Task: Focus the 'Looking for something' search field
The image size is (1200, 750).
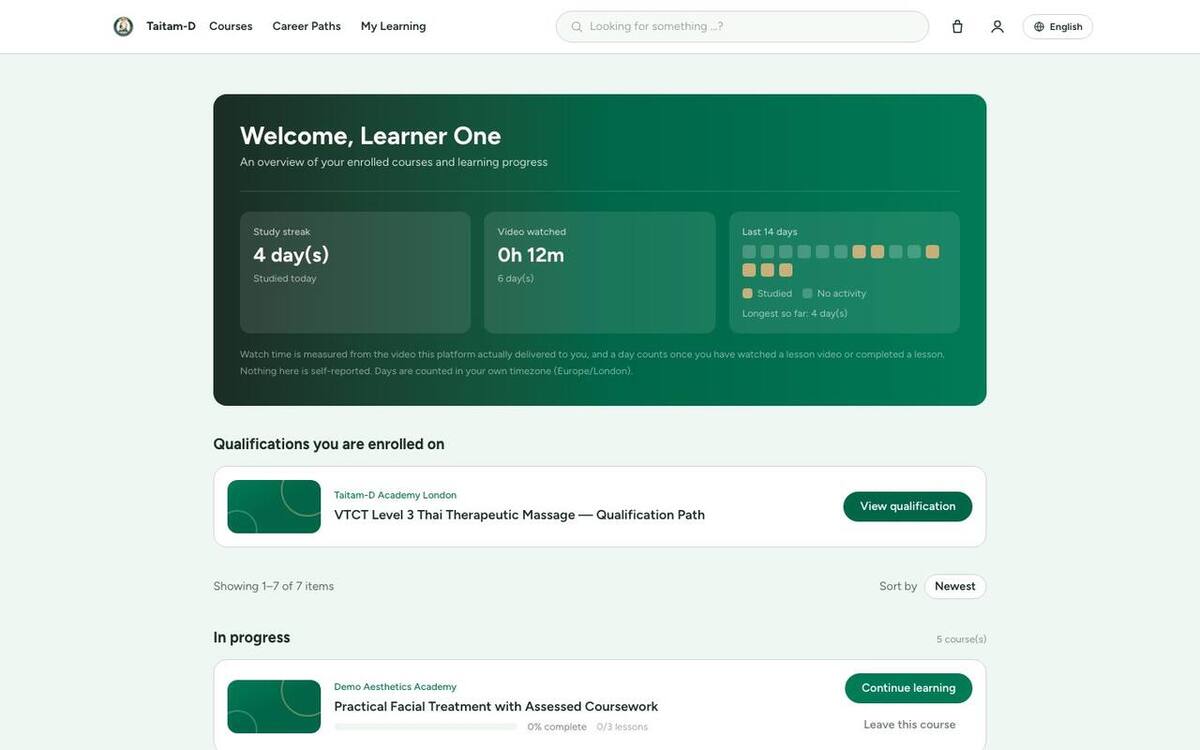Action: coord(742,27)
